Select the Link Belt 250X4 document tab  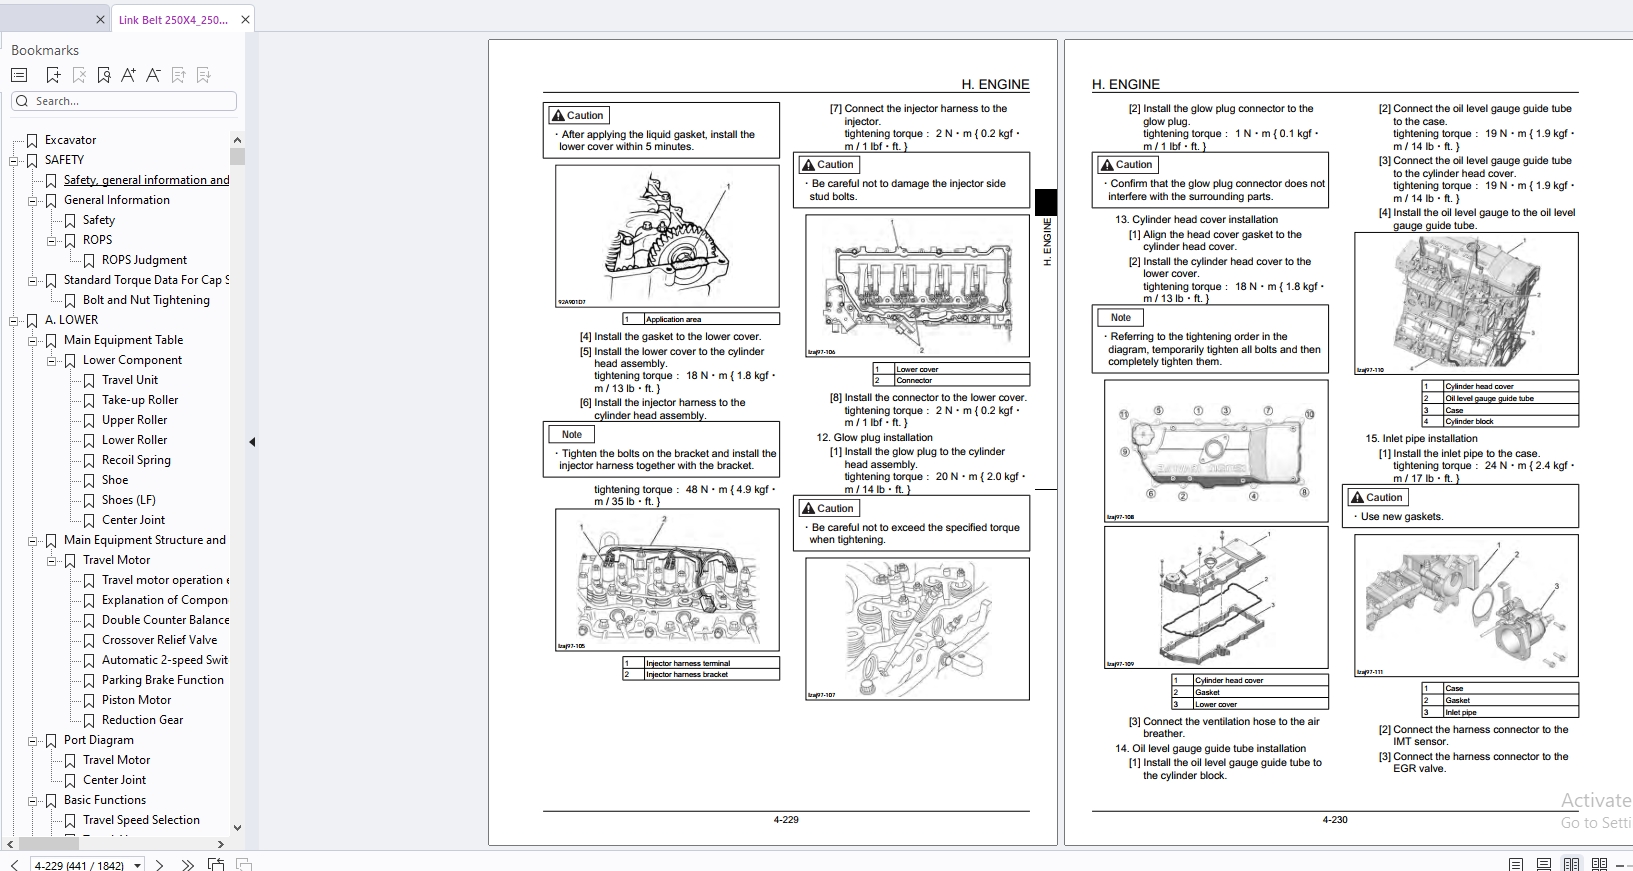[x=173, y=19]
